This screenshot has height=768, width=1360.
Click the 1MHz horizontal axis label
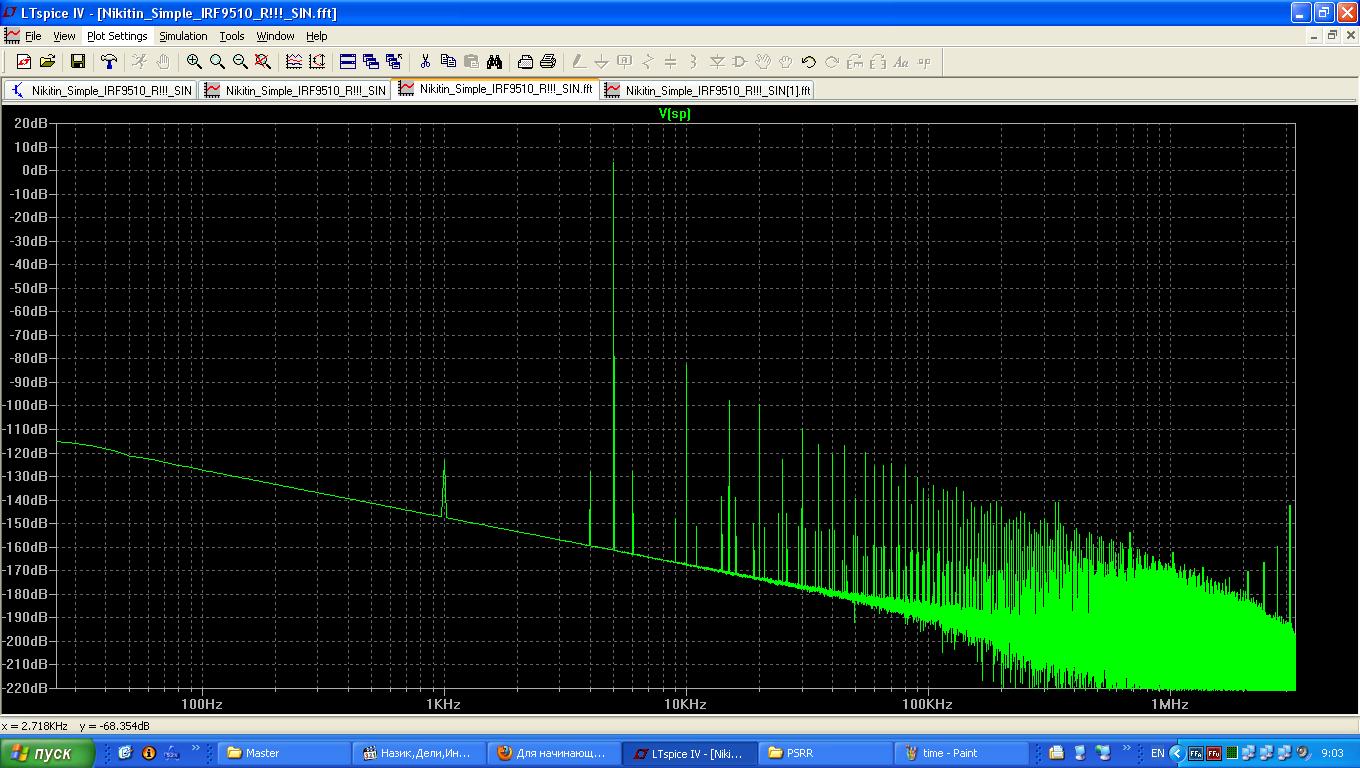[1169, 704]
